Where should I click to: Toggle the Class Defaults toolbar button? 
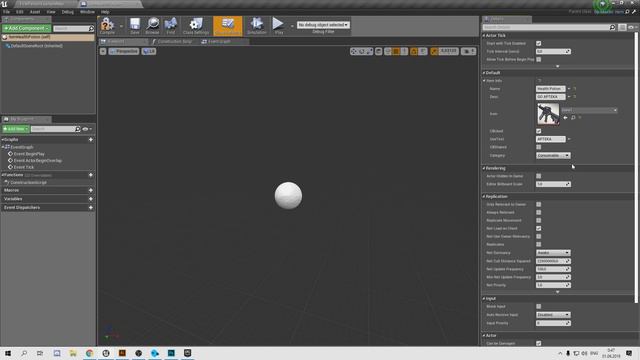[228, 25]
